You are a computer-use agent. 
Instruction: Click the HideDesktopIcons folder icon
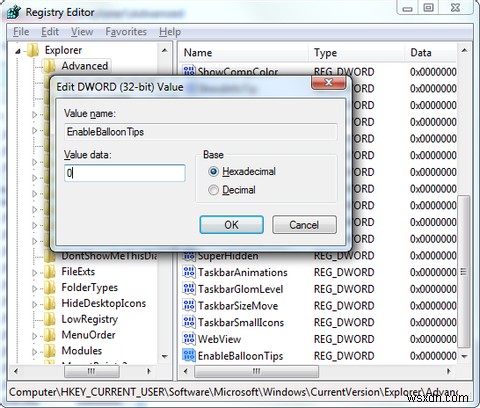click(x=49, y=303)
